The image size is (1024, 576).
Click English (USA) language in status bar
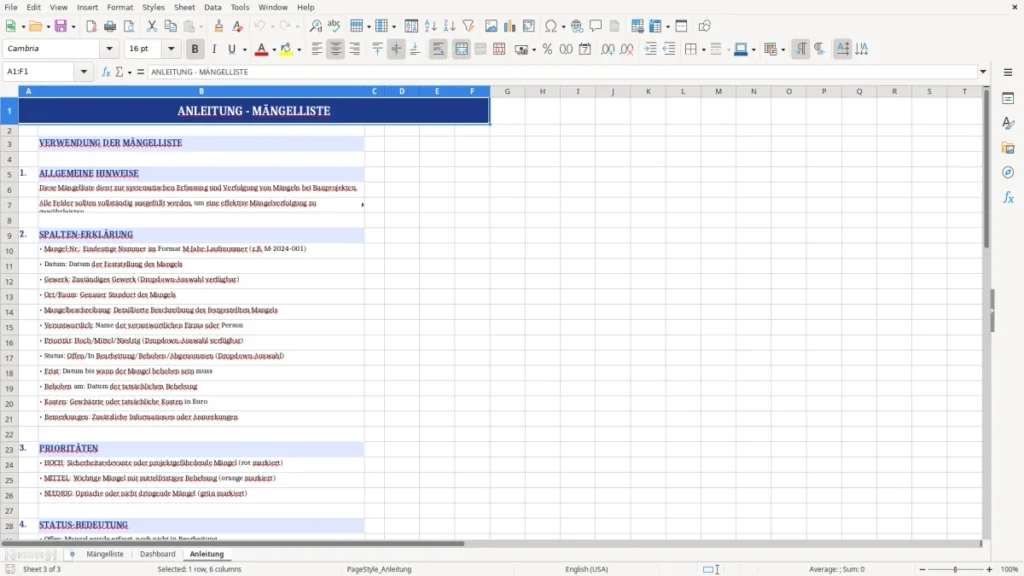(586, 569)
